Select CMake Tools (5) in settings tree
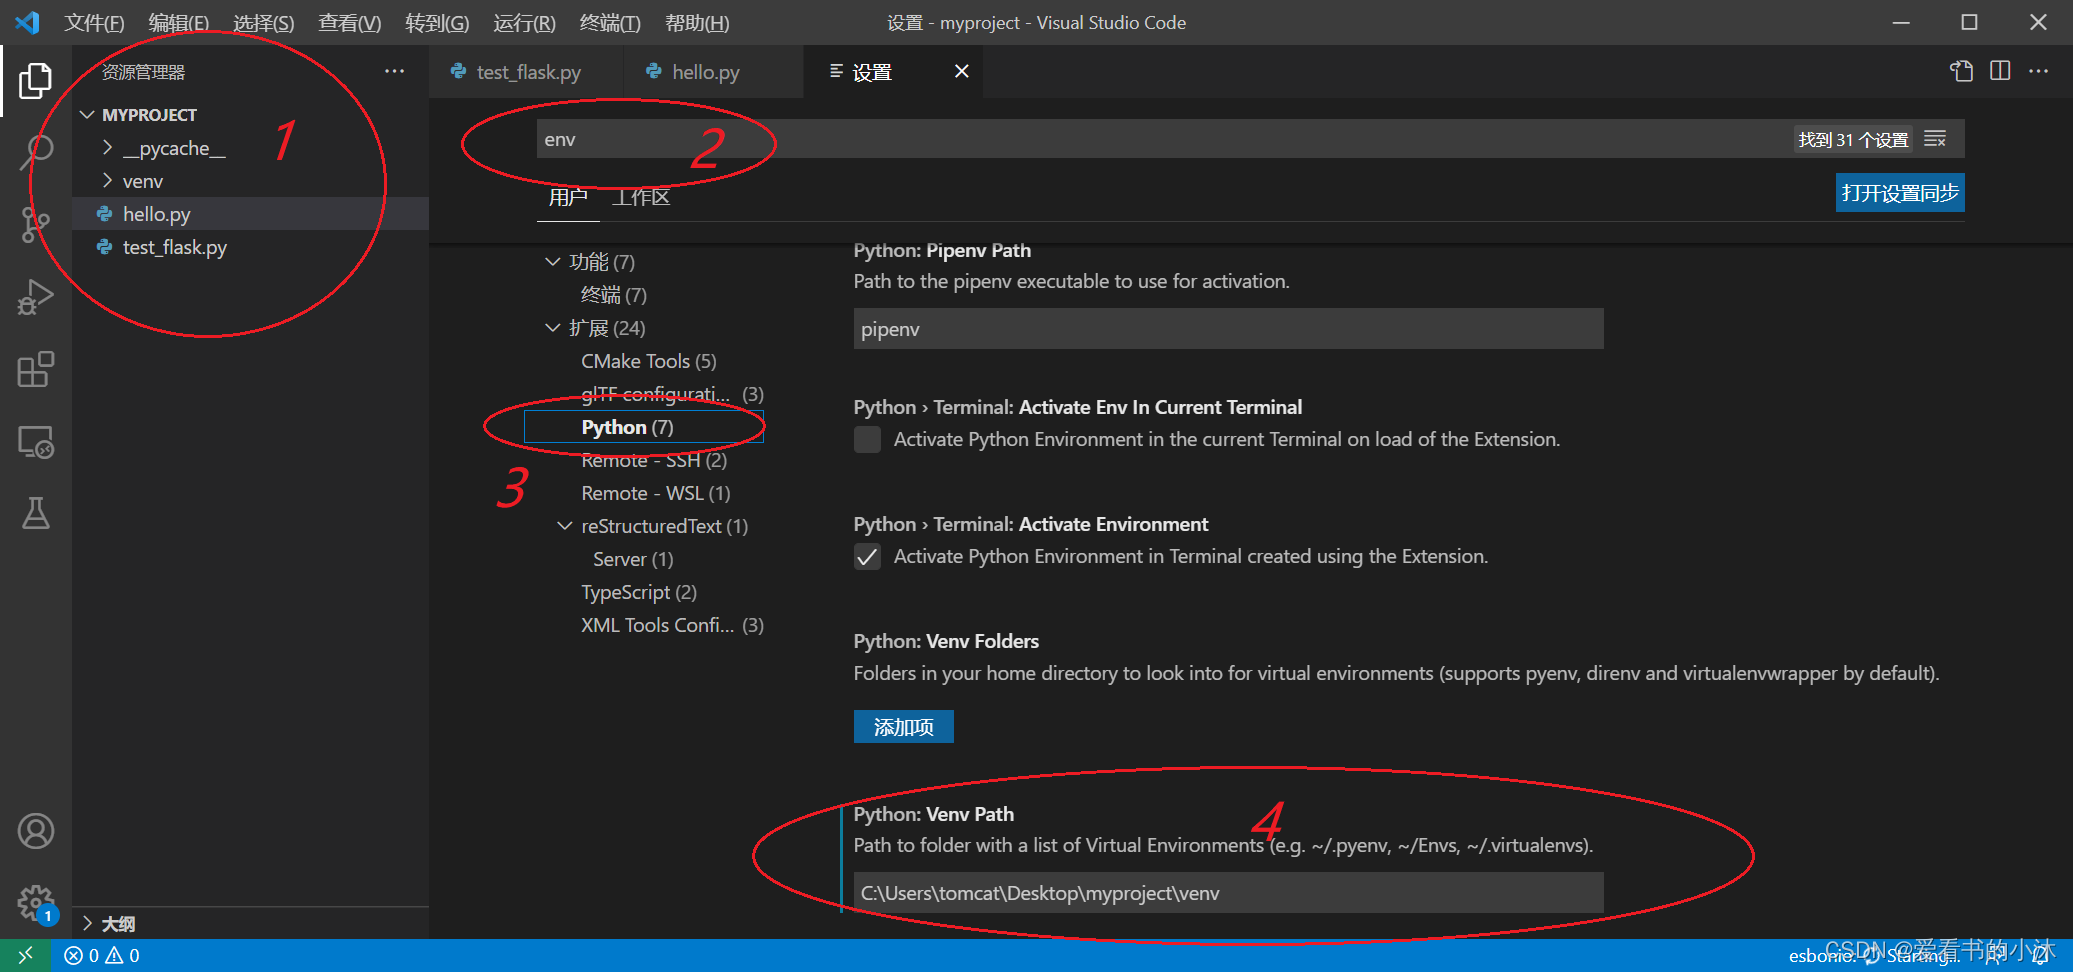The height and width of the screenshot is (972, 2073). [x=649, y=361]
